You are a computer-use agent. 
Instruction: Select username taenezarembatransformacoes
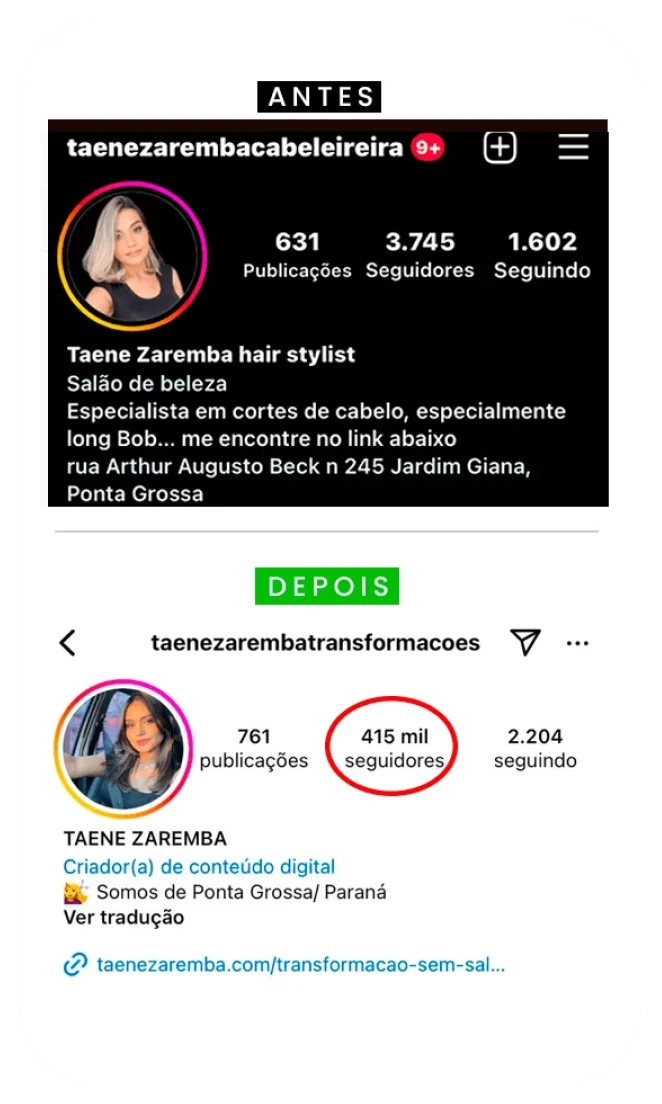point(316,643)
